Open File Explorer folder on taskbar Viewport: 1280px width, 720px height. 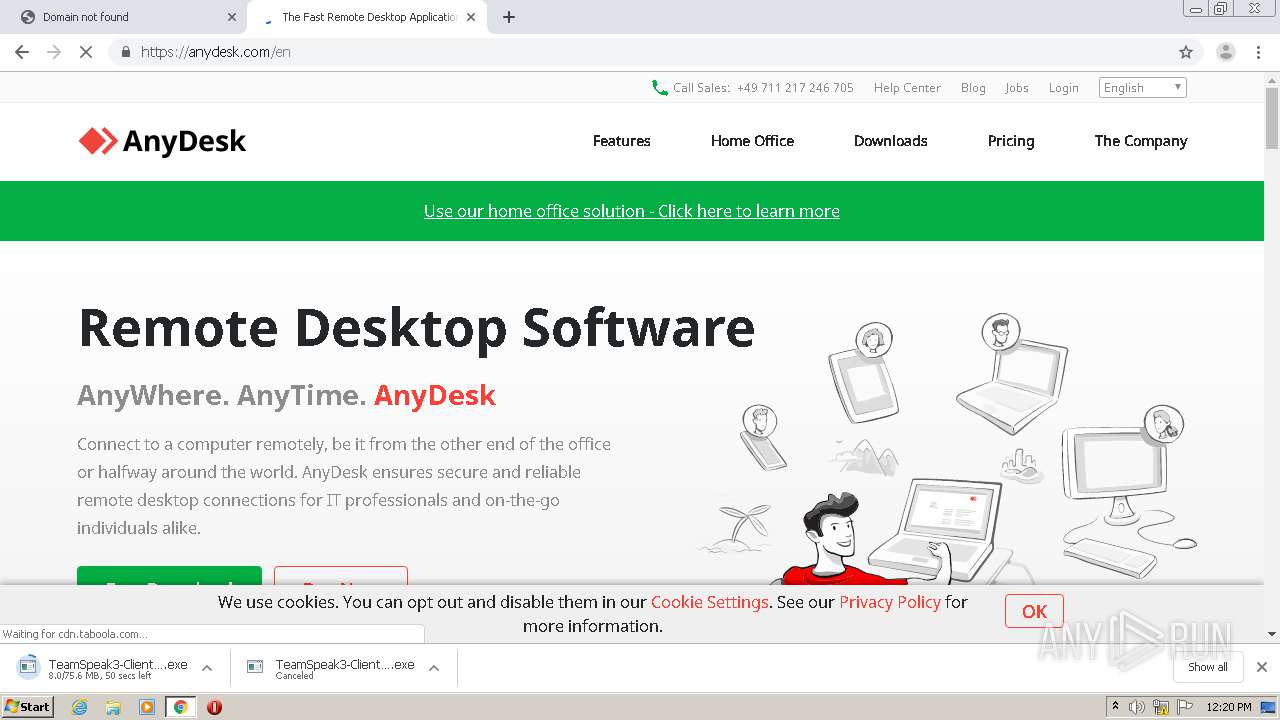[x=113, y=707]
